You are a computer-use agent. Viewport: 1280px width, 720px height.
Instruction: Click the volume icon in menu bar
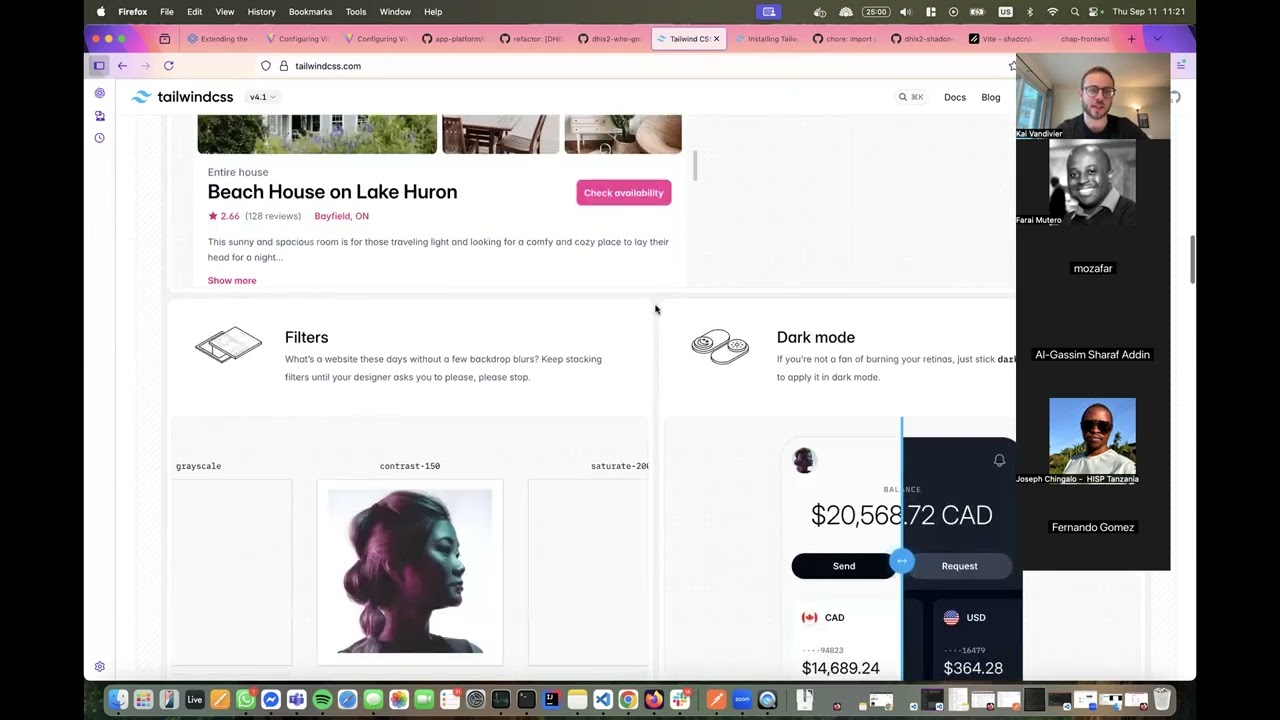[906, 12]
